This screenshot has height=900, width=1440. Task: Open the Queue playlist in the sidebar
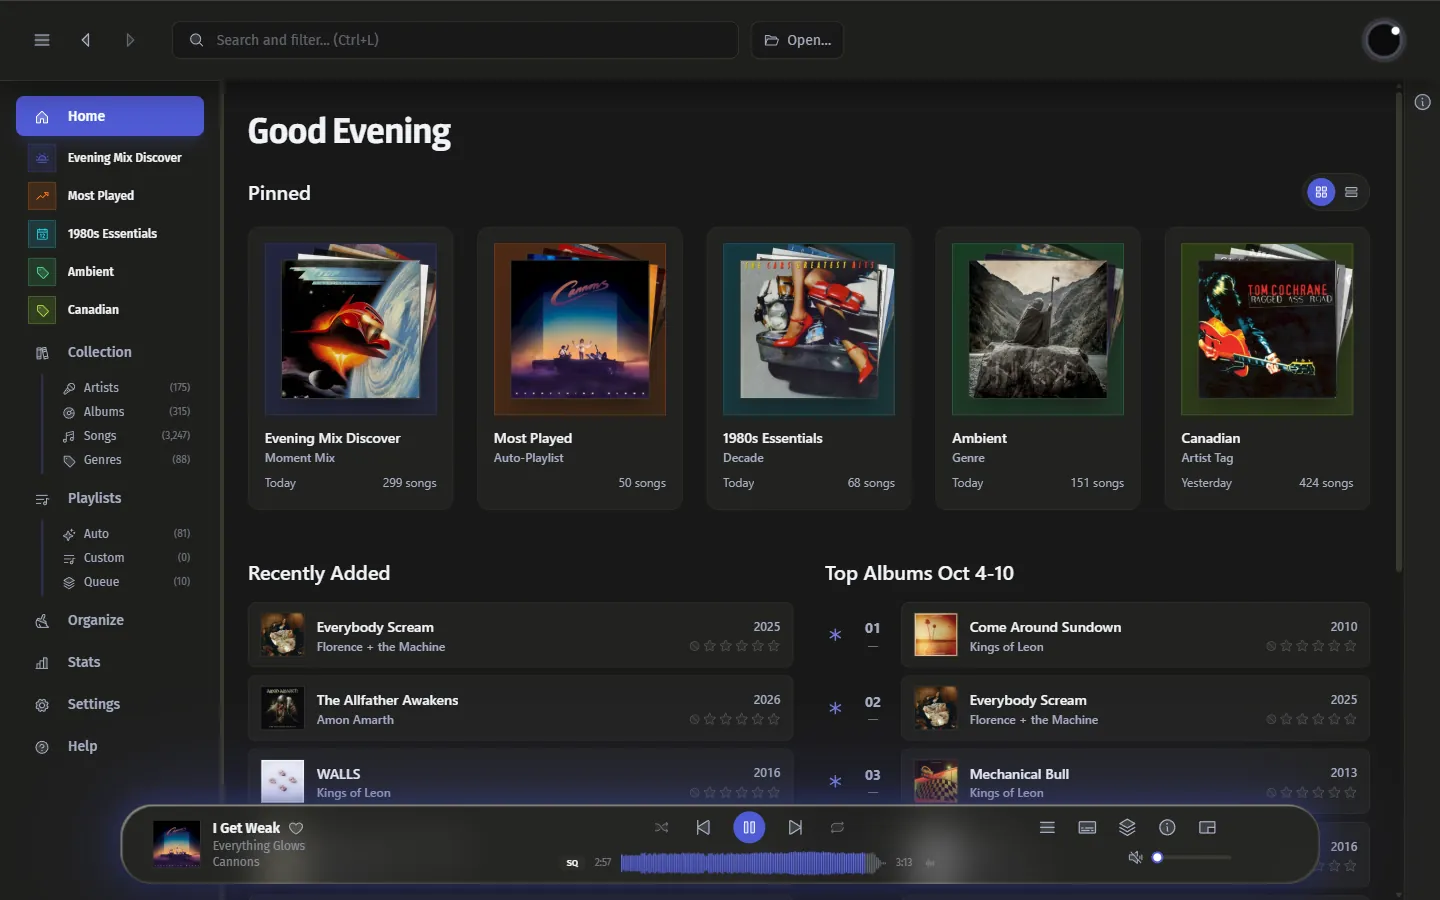click(126, 581)
